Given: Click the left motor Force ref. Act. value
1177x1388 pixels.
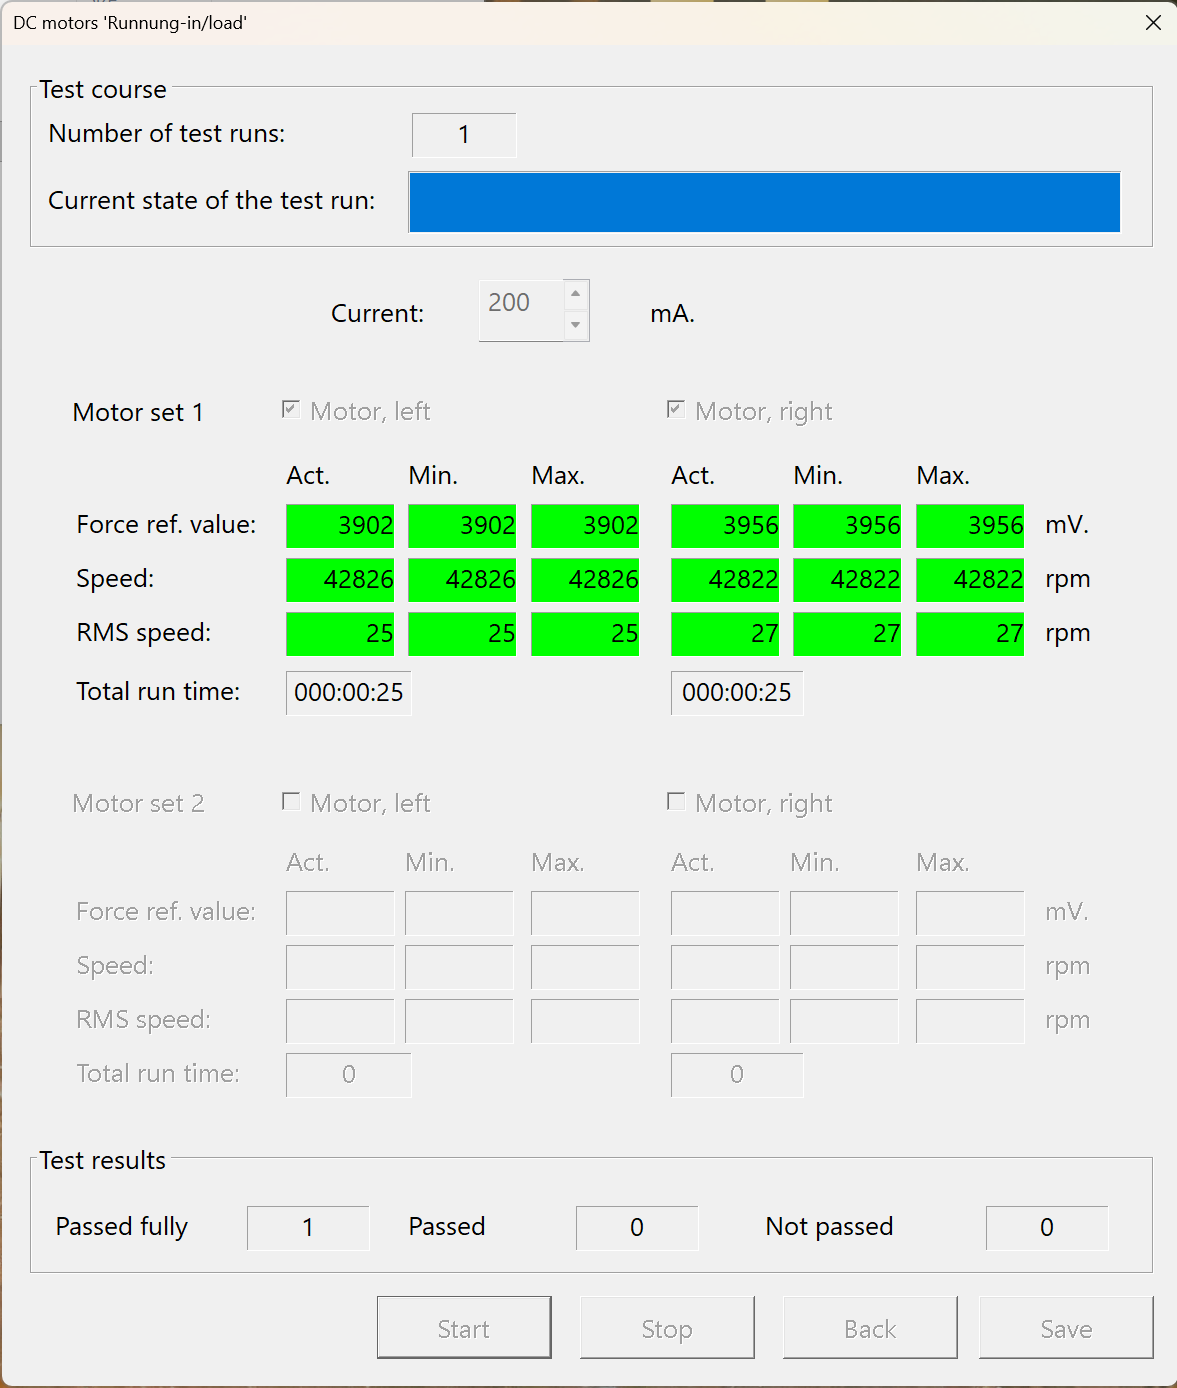Looking at the screenshot, I should click(340, 525).
